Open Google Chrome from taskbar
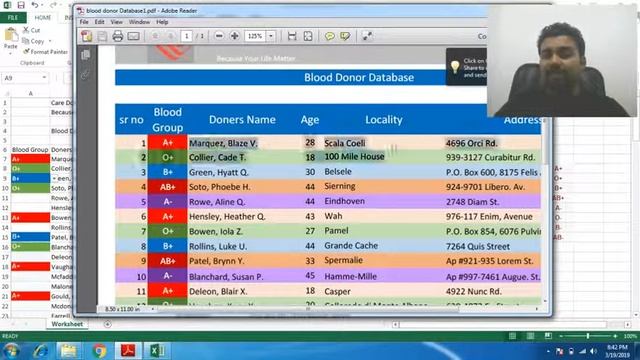 click(x=99, y=351)
